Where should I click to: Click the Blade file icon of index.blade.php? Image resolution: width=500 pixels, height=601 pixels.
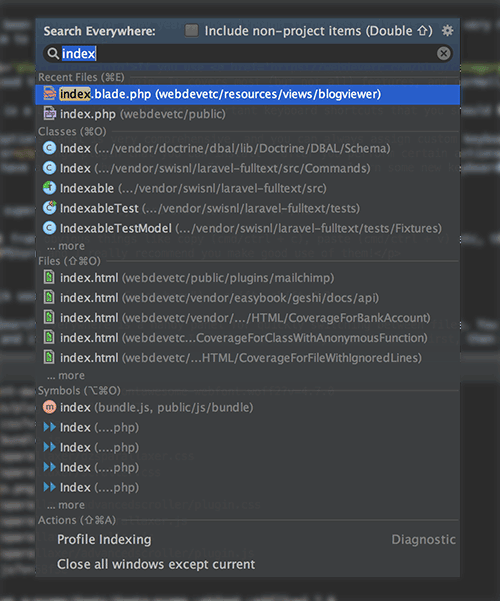click(49, 94)
